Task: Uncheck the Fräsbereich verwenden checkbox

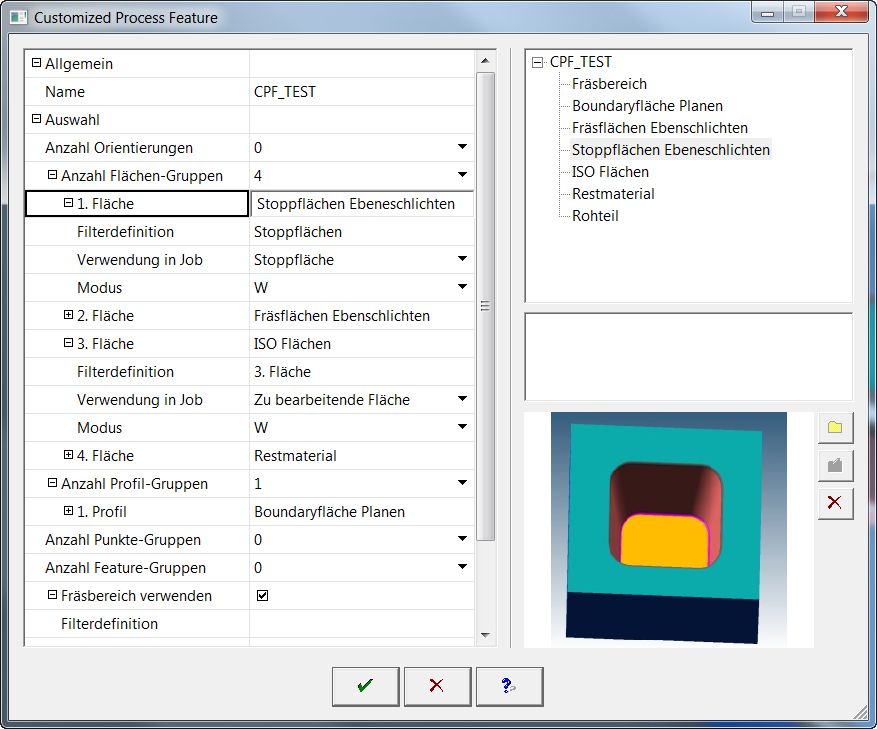Action: tap(263, 596)
